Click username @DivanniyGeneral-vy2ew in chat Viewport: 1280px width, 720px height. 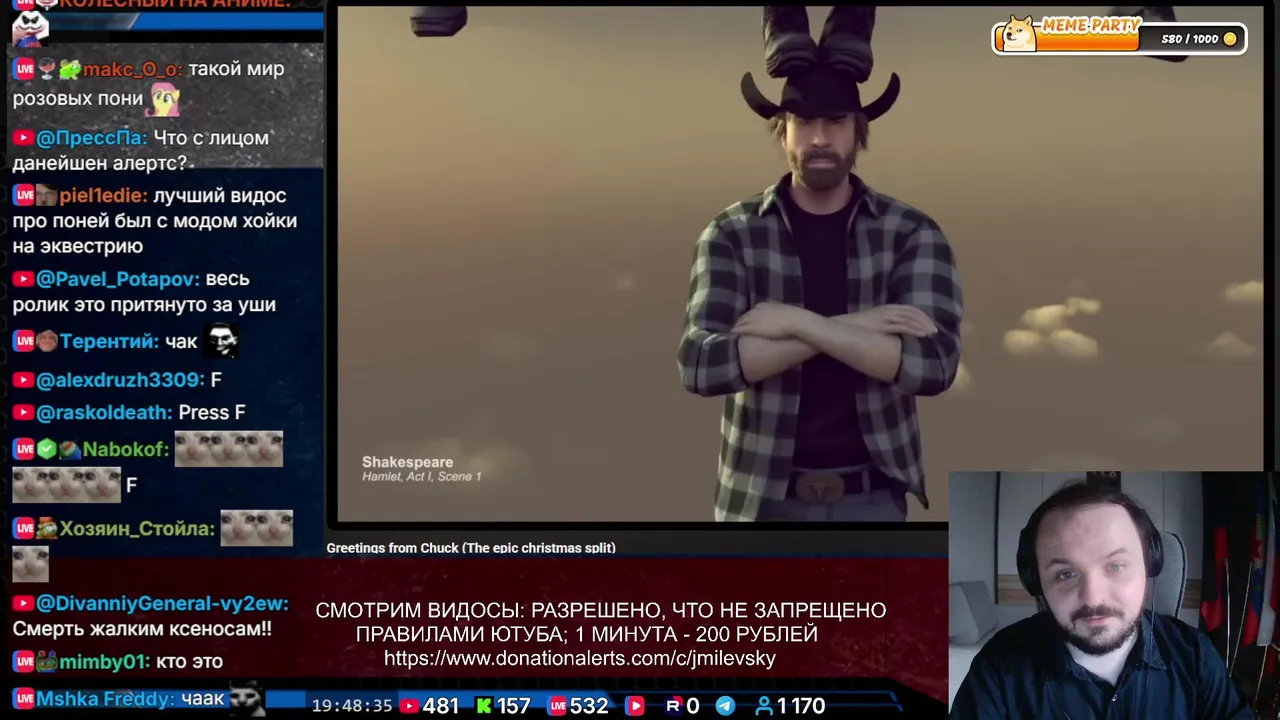pos(162,604)
